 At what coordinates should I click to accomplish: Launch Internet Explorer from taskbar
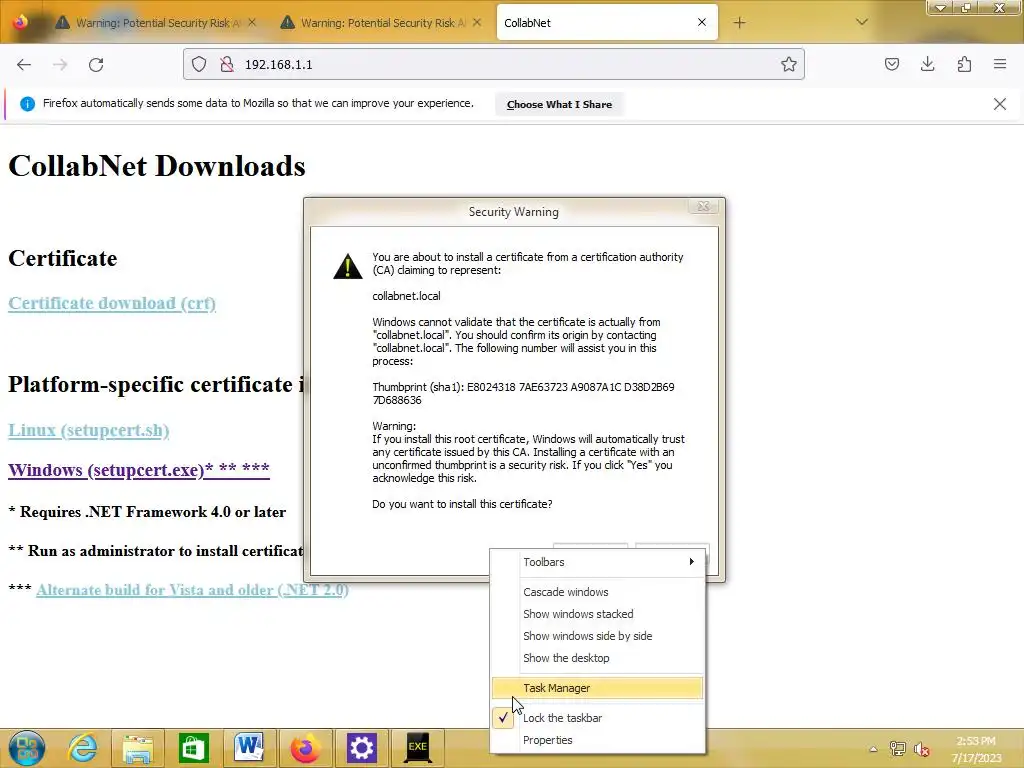click(x=83, y=748)
